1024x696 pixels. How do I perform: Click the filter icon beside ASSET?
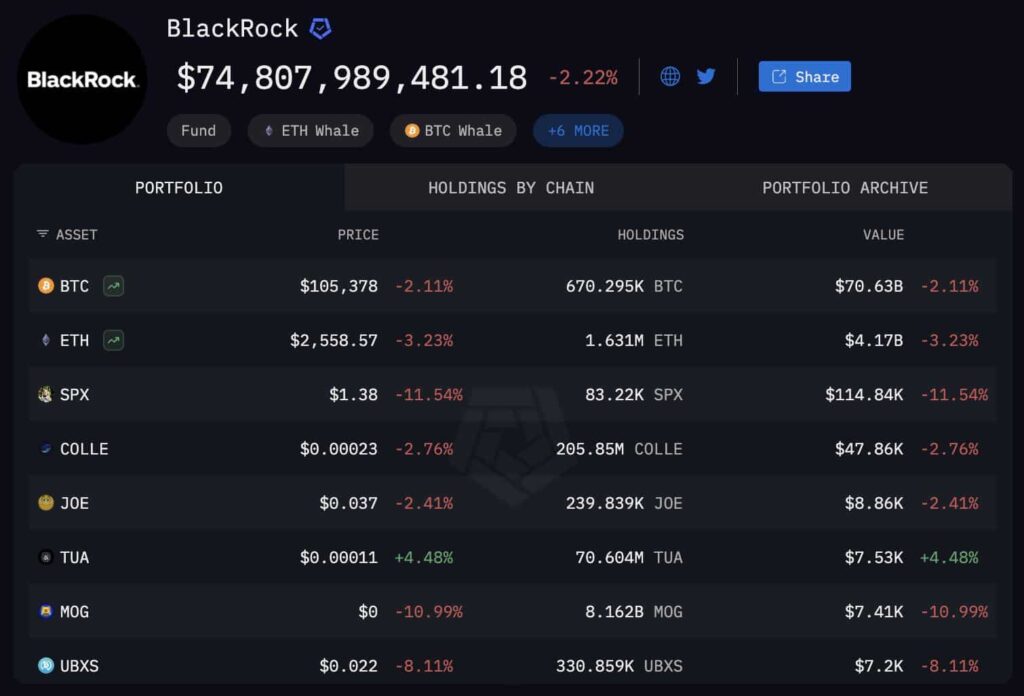coord(42,234)
